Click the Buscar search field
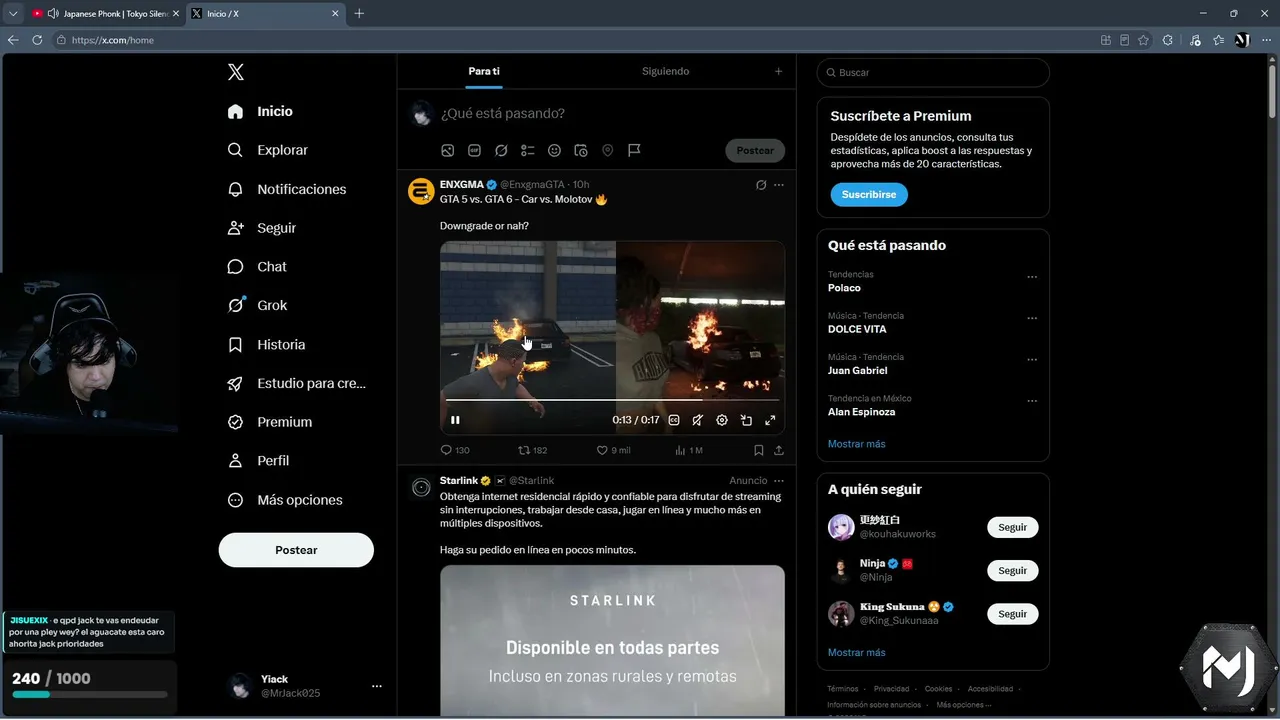Image resolution: width=1280 pixels, height=720 pixels. (x=933, y=73)
